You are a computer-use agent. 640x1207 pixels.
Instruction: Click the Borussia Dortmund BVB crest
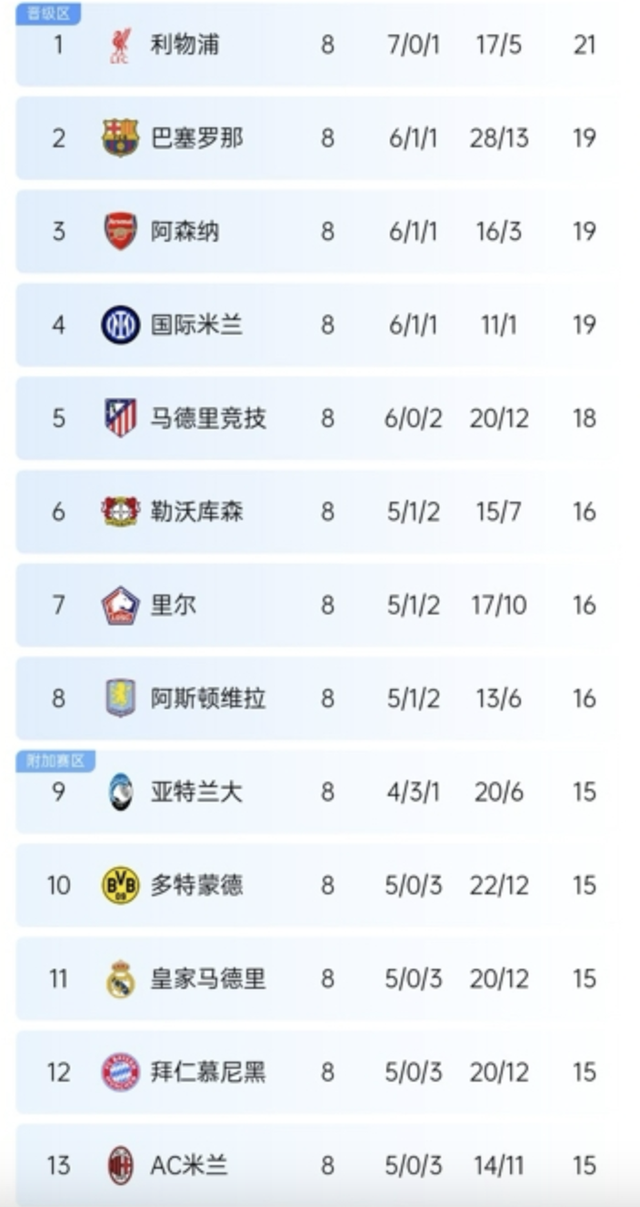(x=120, y=885)
